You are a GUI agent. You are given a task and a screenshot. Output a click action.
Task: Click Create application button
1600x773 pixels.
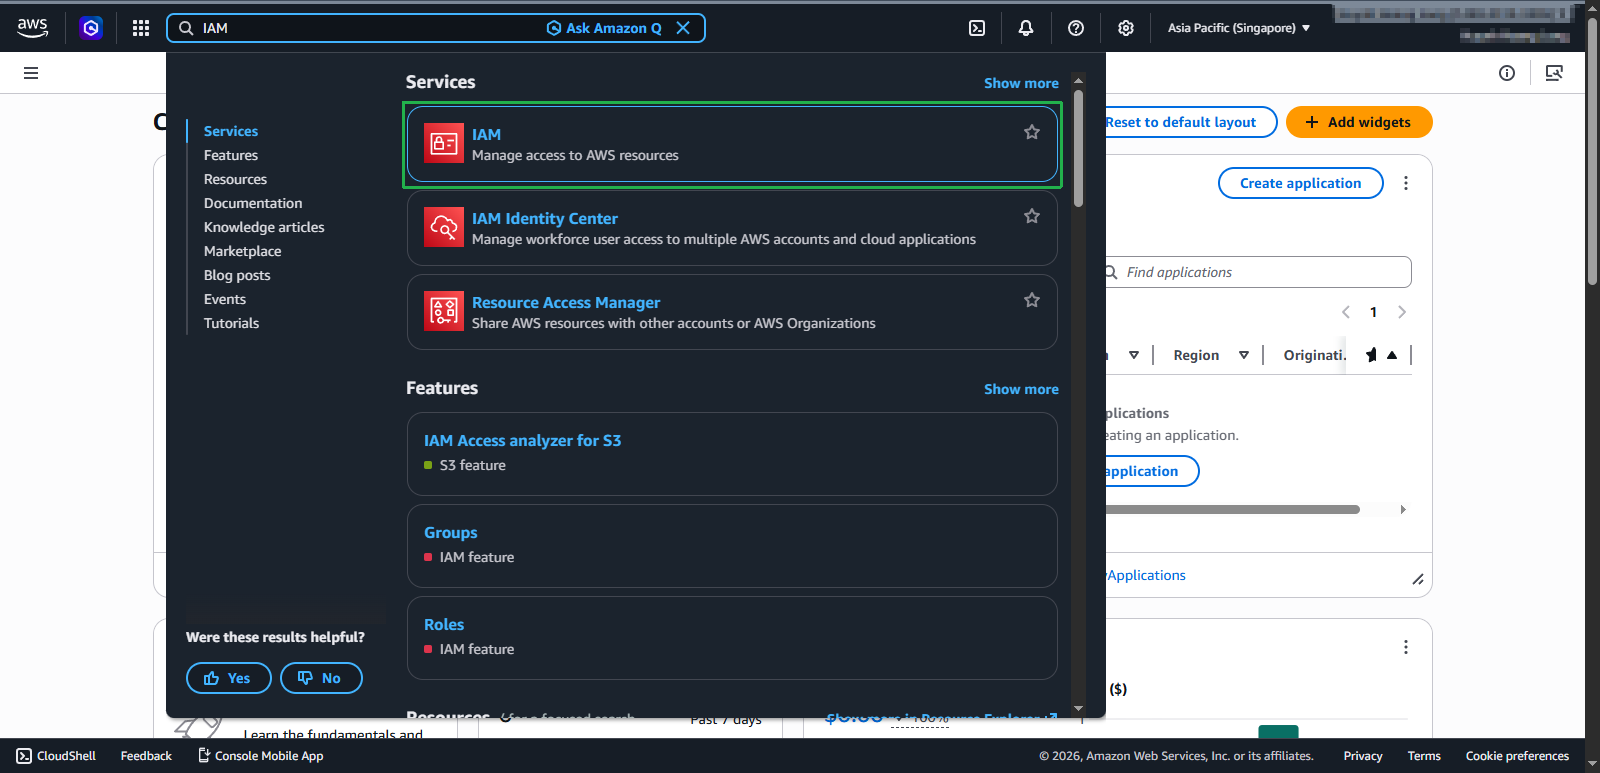(x=1300, y=183)
